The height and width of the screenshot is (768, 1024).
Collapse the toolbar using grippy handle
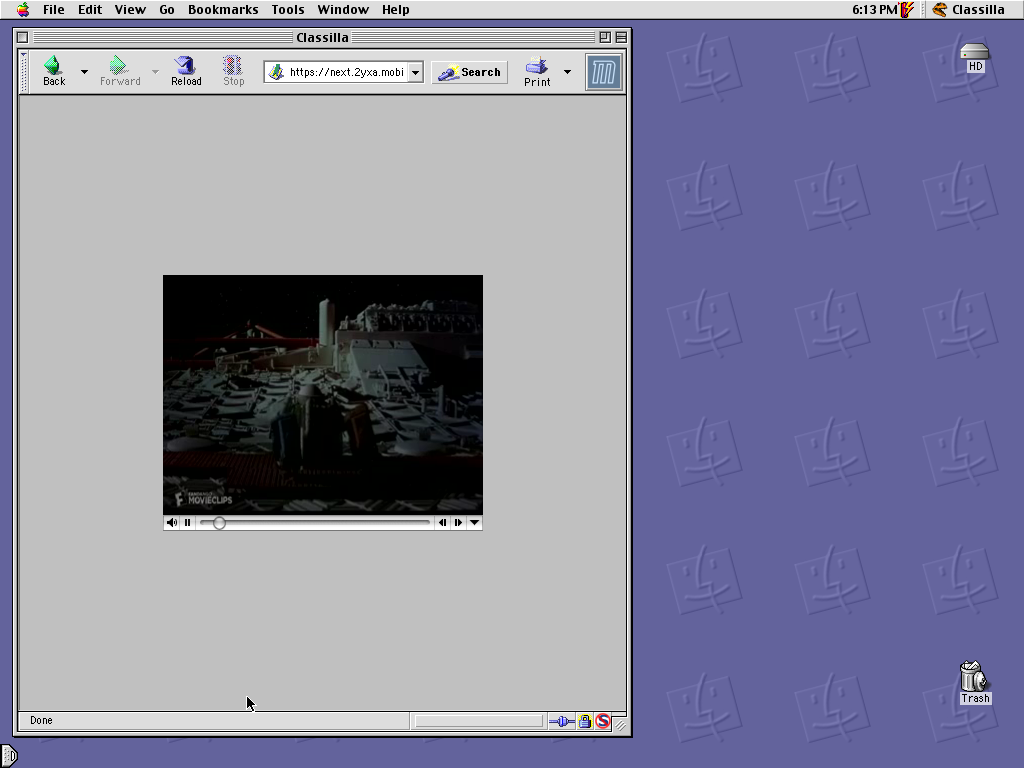click(x=24, y=72)
